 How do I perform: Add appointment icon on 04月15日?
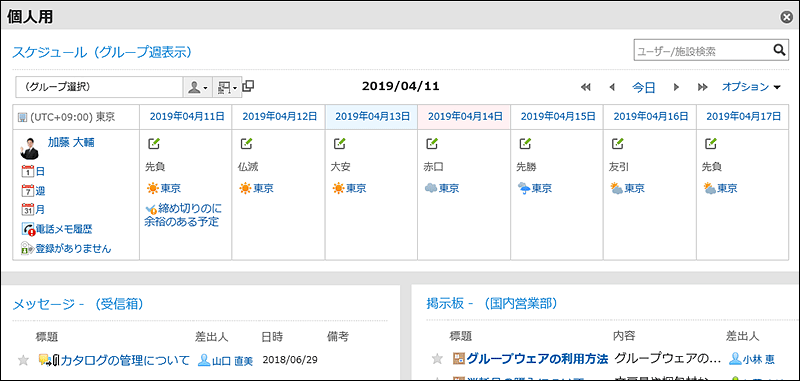point(525,144)
